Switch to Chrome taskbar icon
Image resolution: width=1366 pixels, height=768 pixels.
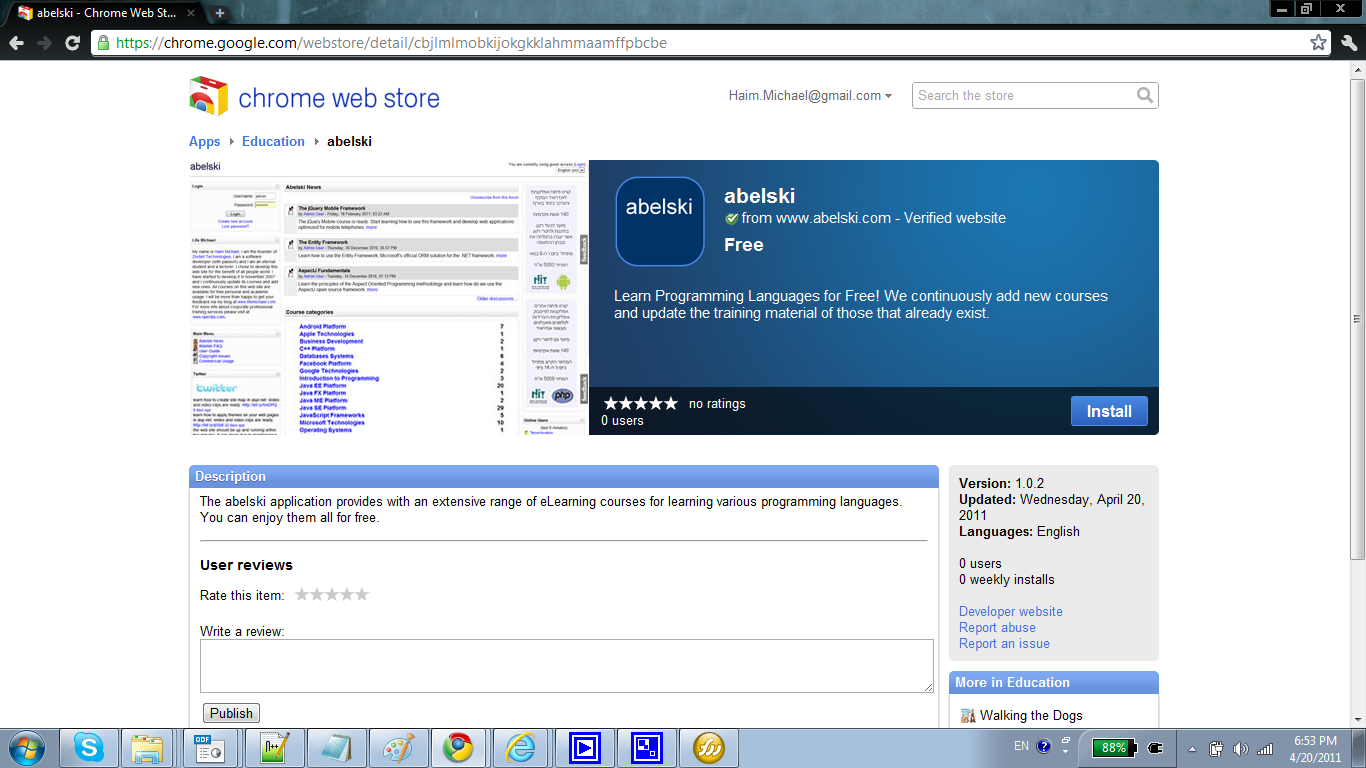459,747
